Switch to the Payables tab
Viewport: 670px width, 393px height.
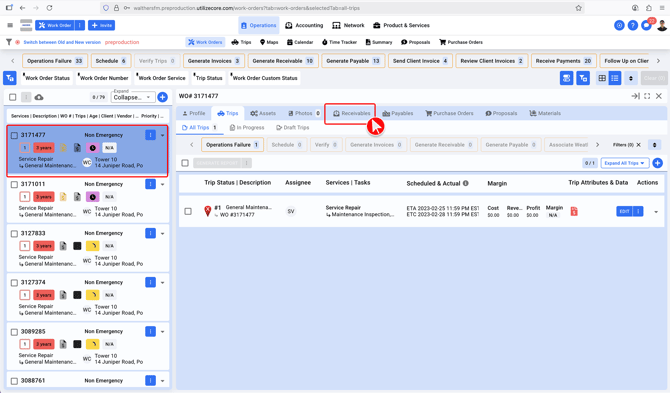(398, 113)
